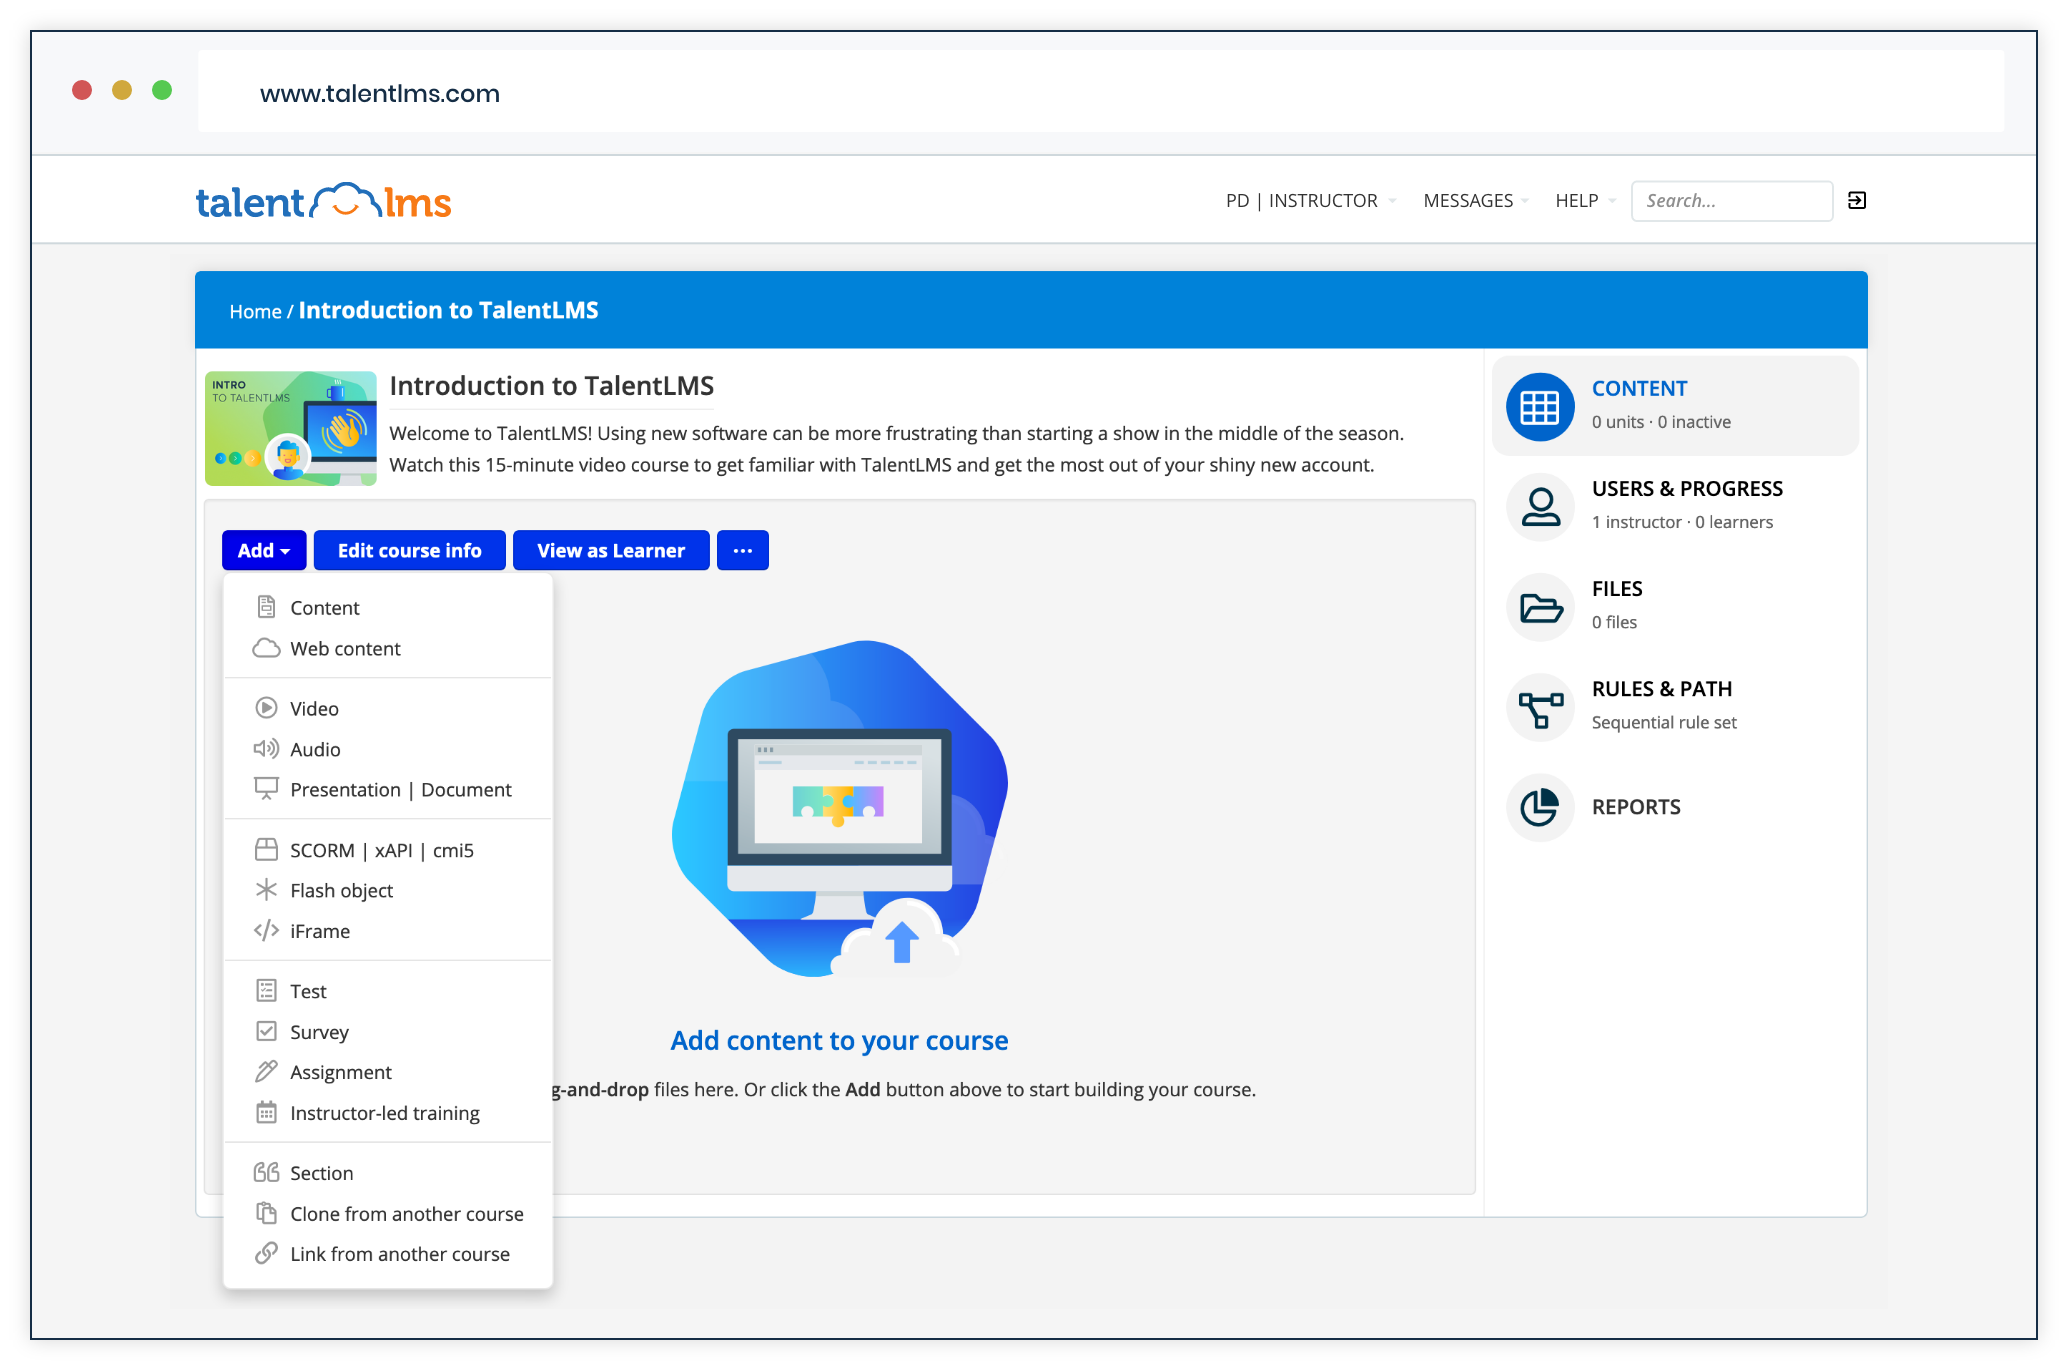Open USERS & PROGRESS sidebar section
This screenshot has height=1370, width=2068.
pyautogui.click(x=1675, y=506)
